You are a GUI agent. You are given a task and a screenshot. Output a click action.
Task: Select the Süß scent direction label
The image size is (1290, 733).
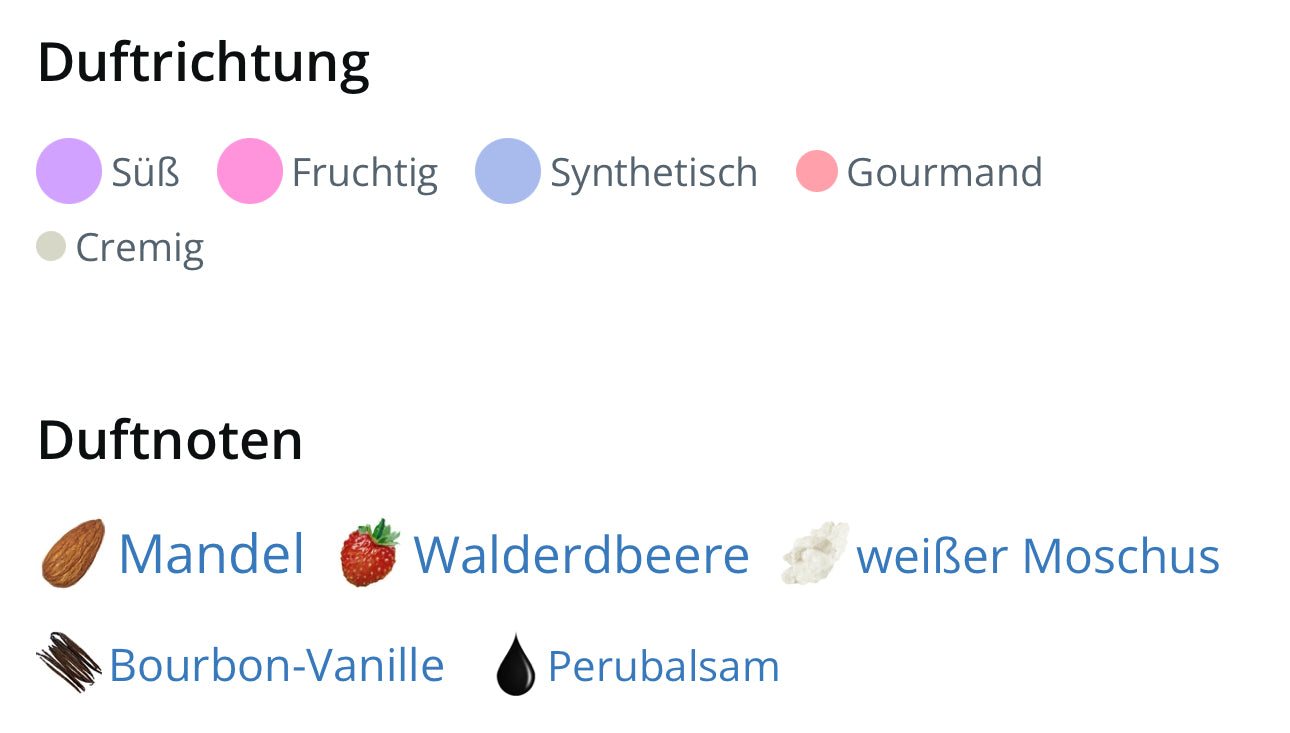coord(145,172)
